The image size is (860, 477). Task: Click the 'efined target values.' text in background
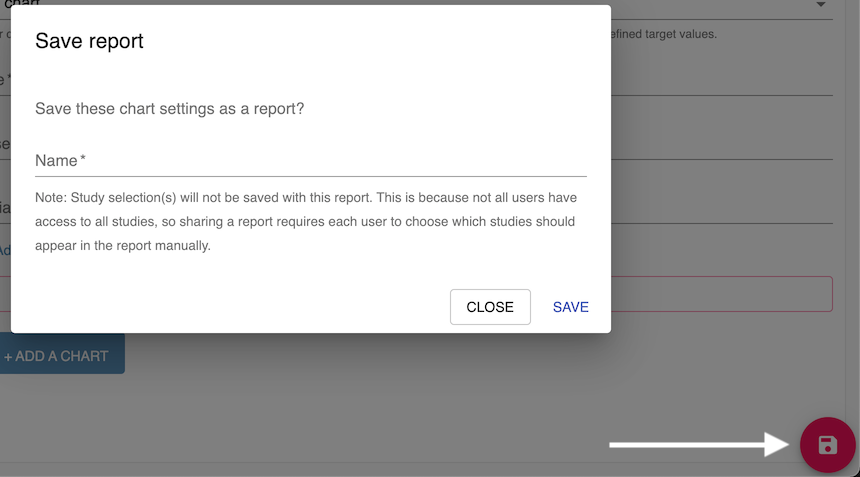664,34
